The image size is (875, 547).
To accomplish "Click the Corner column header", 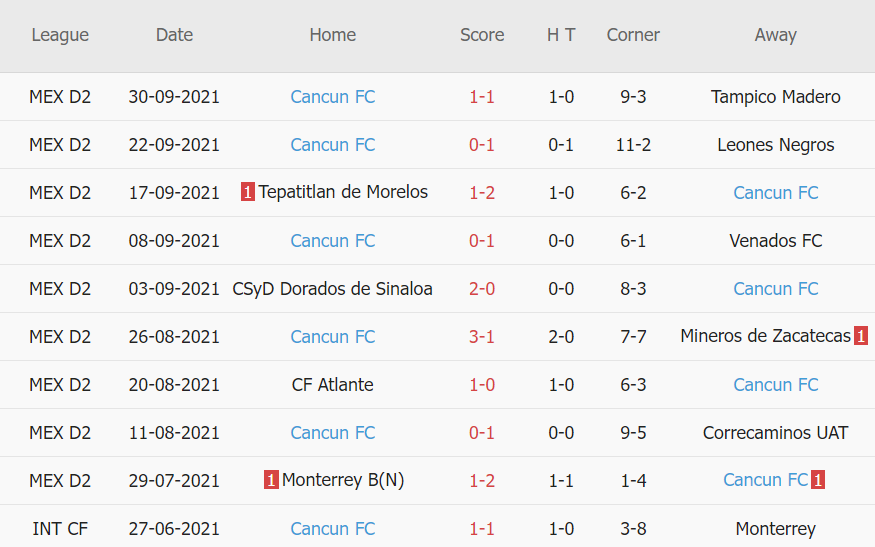I will tap(633, 35).
